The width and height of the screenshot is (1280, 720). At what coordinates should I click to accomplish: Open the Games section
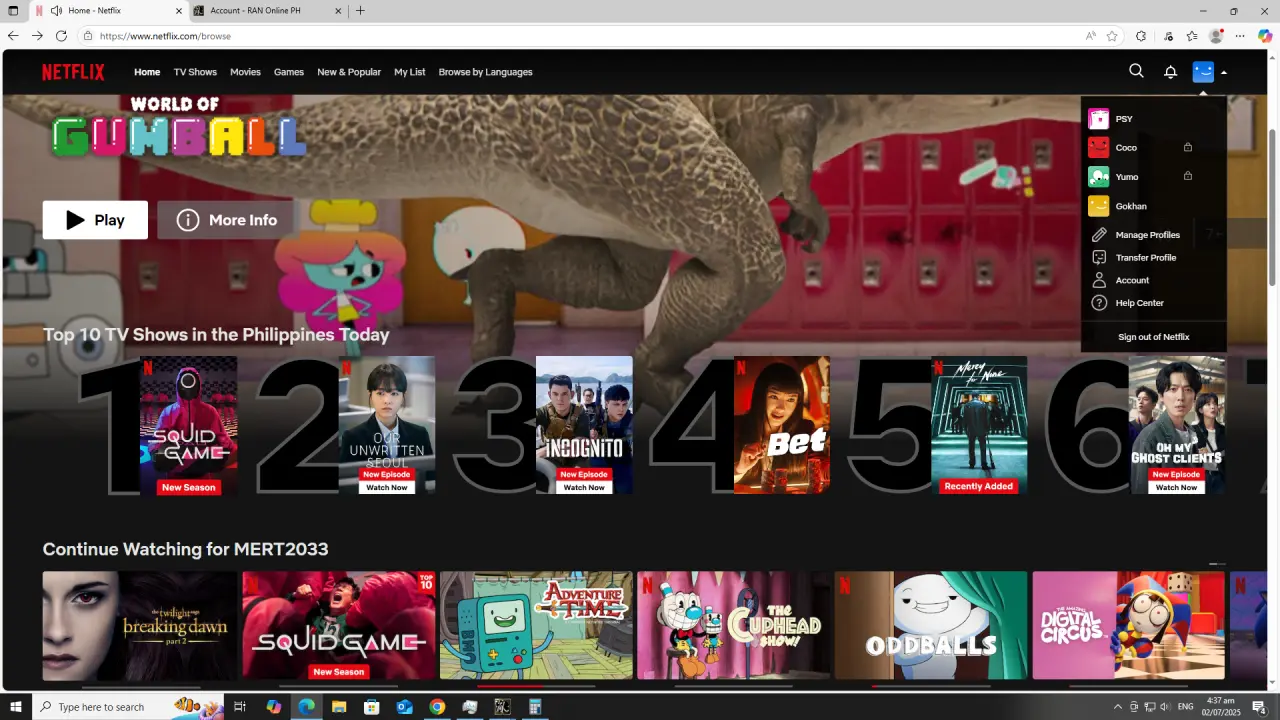pos(289,72)
